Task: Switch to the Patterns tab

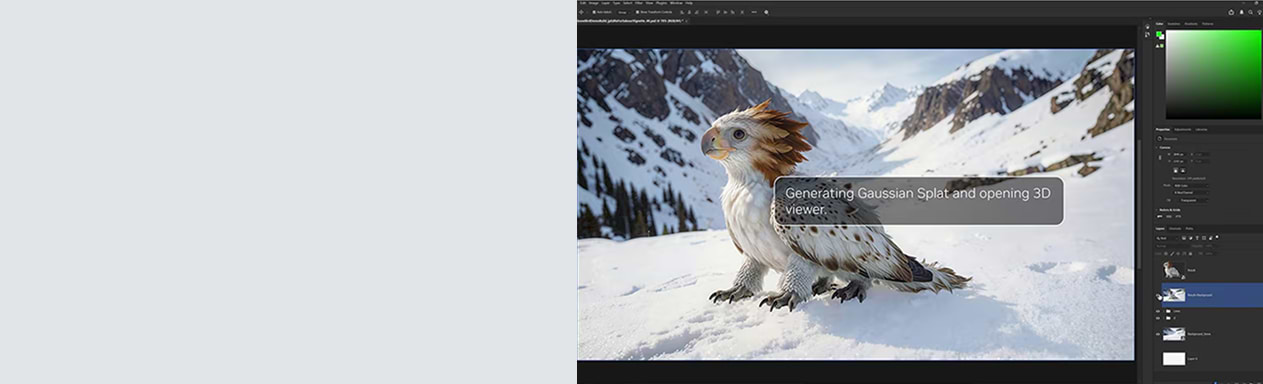Action: pos(1207,23)
